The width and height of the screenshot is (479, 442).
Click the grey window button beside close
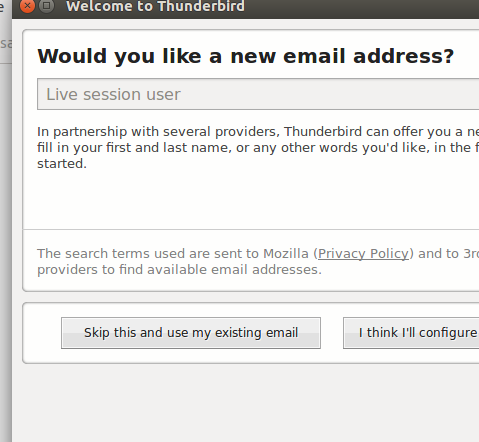47,6
